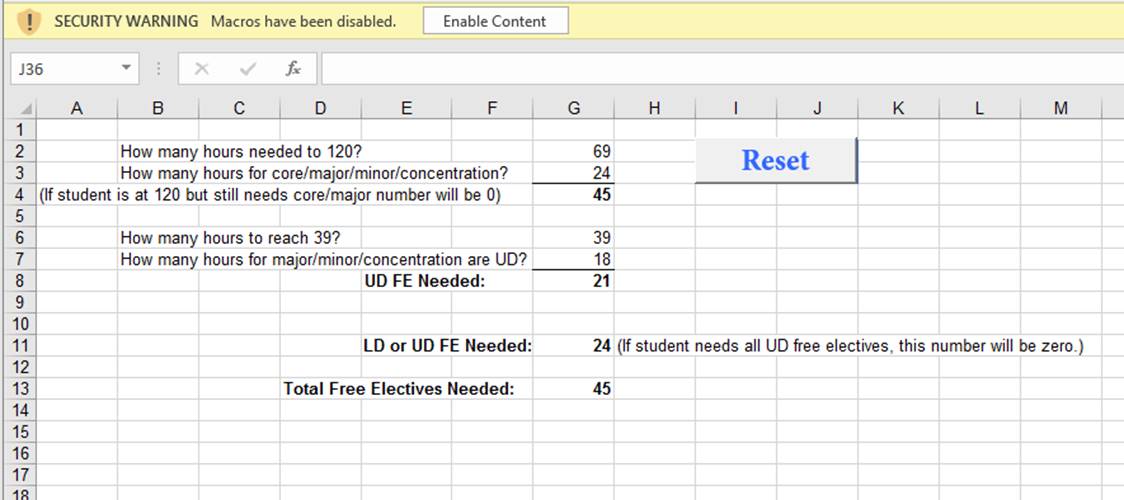The height and width of the screenshot is (500, 1124).
Task: Select column G header
Action: tap(573, 109)
